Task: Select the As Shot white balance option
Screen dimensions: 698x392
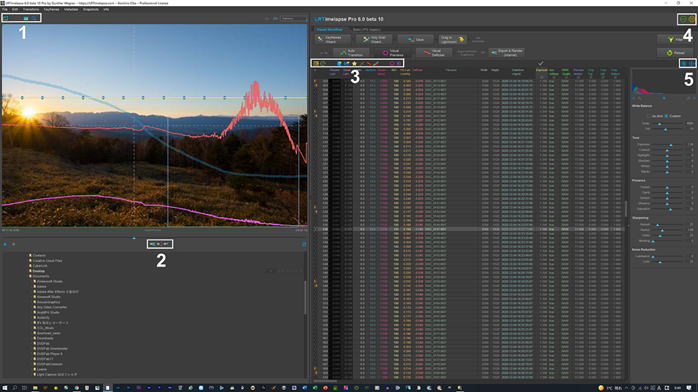Action: 649,116
